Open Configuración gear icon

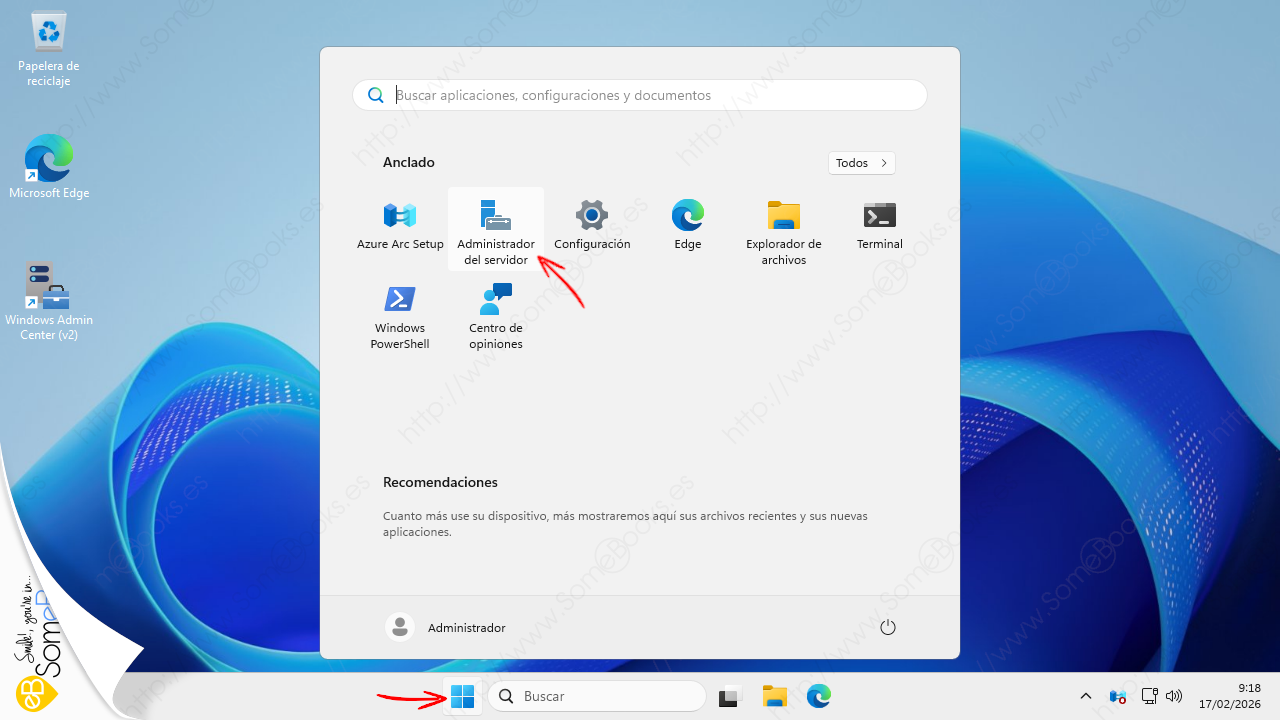click(592, 225)
